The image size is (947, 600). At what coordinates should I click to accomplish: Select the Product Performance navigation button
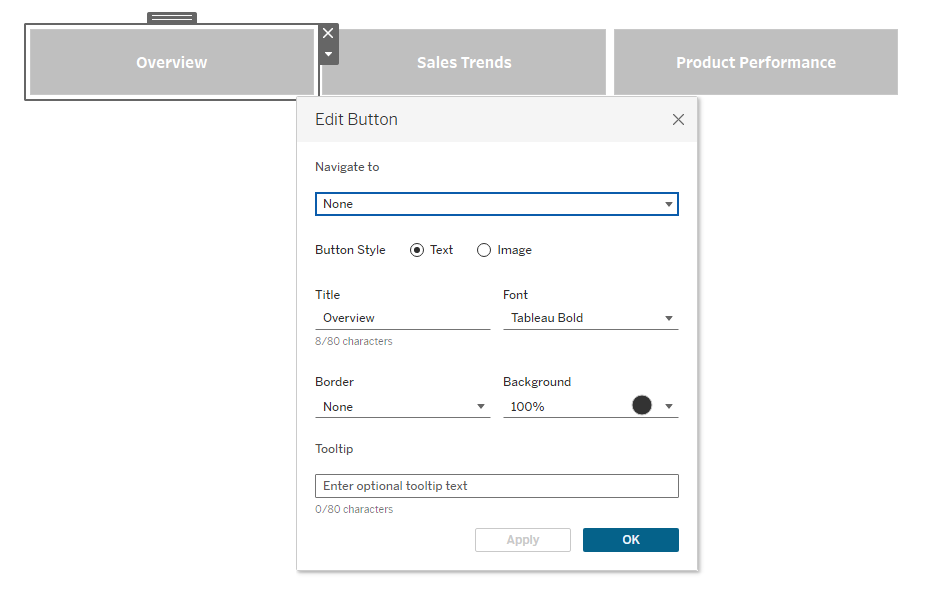tap(756, 62)
